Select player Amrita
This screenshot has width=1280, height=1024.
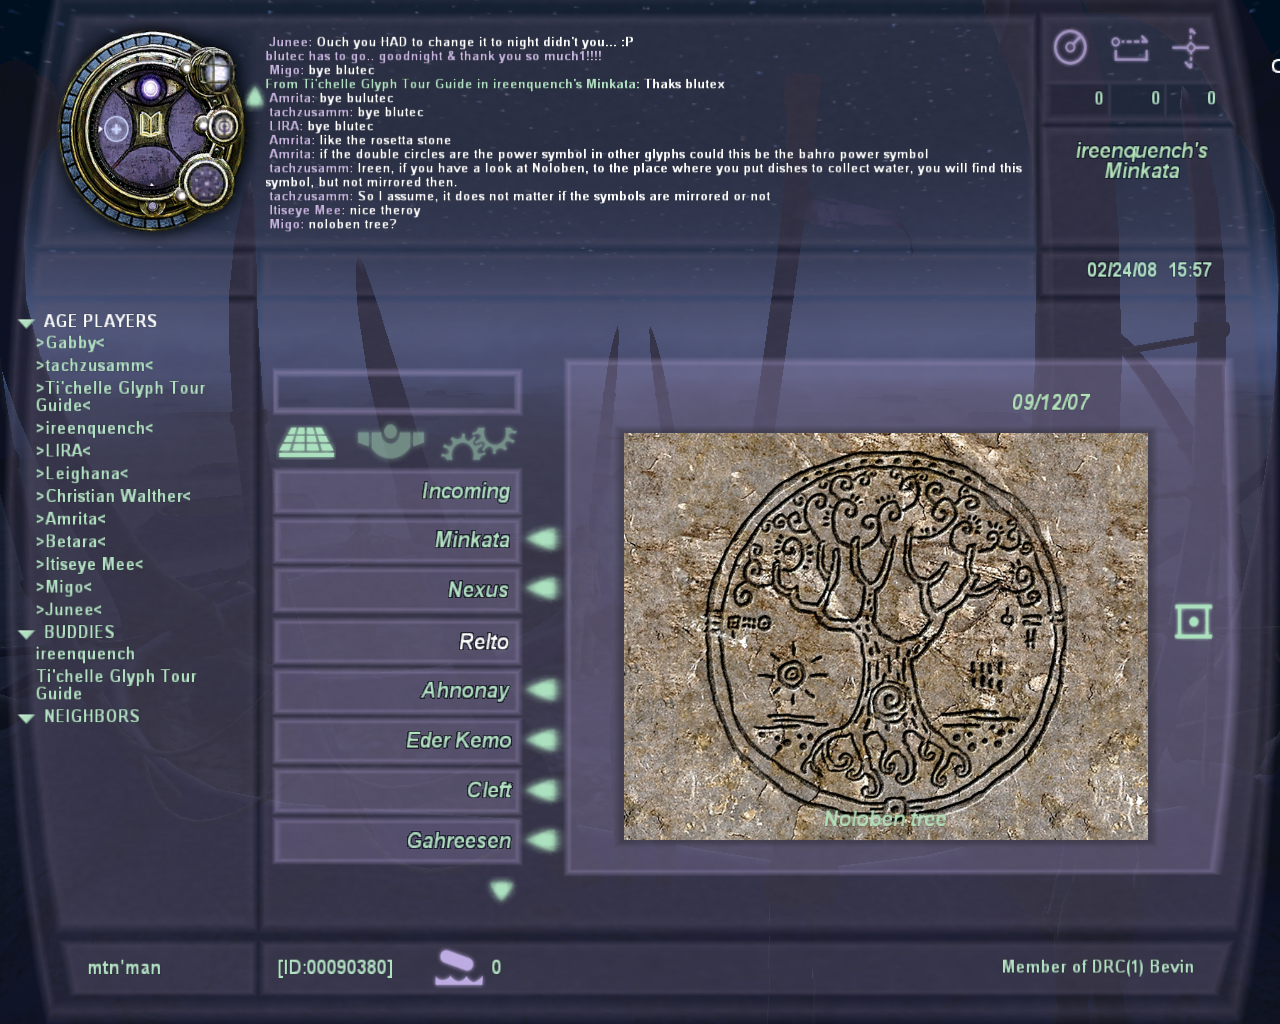[x=70, y=519]
